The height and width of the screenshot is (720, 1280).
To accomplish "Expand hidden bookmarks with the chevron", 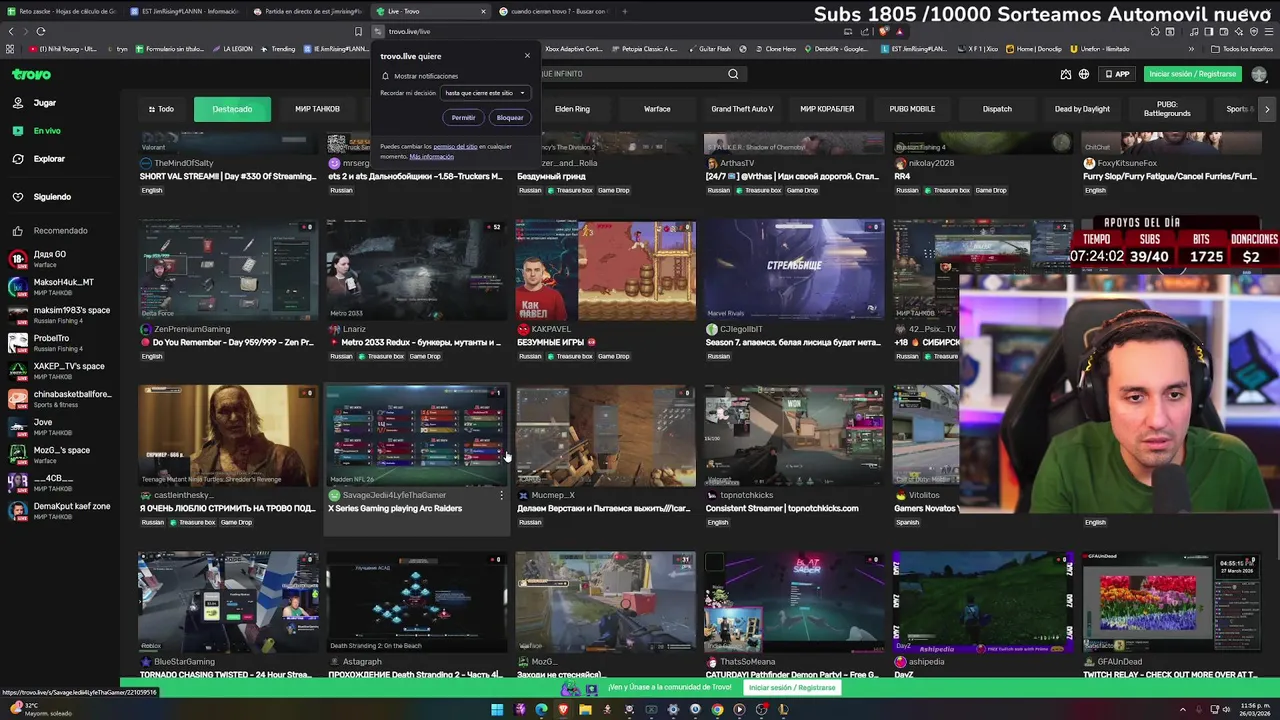I will tap(1191, 49).
